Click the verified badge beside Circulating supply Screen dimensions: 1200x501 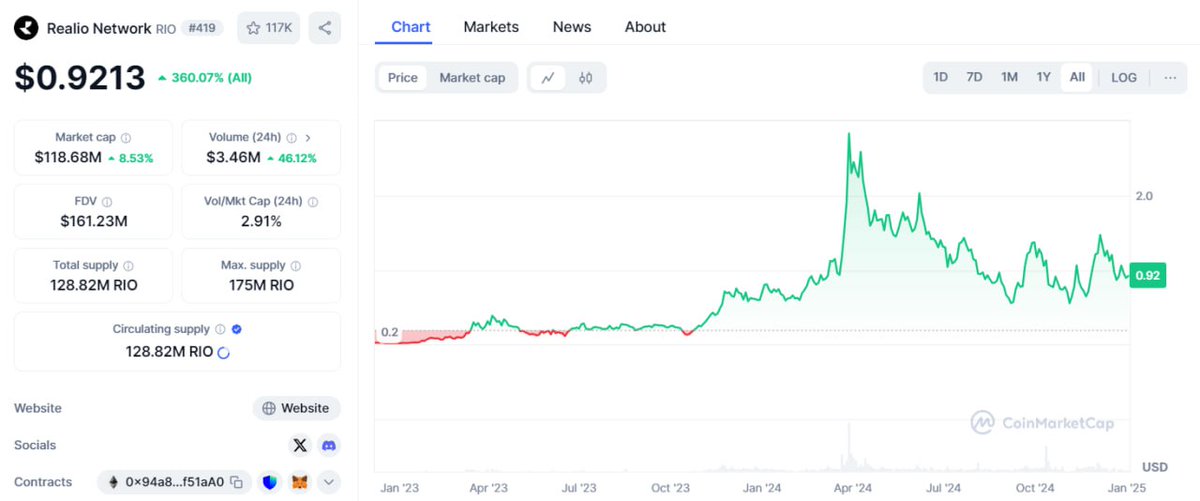click(236, 329)
